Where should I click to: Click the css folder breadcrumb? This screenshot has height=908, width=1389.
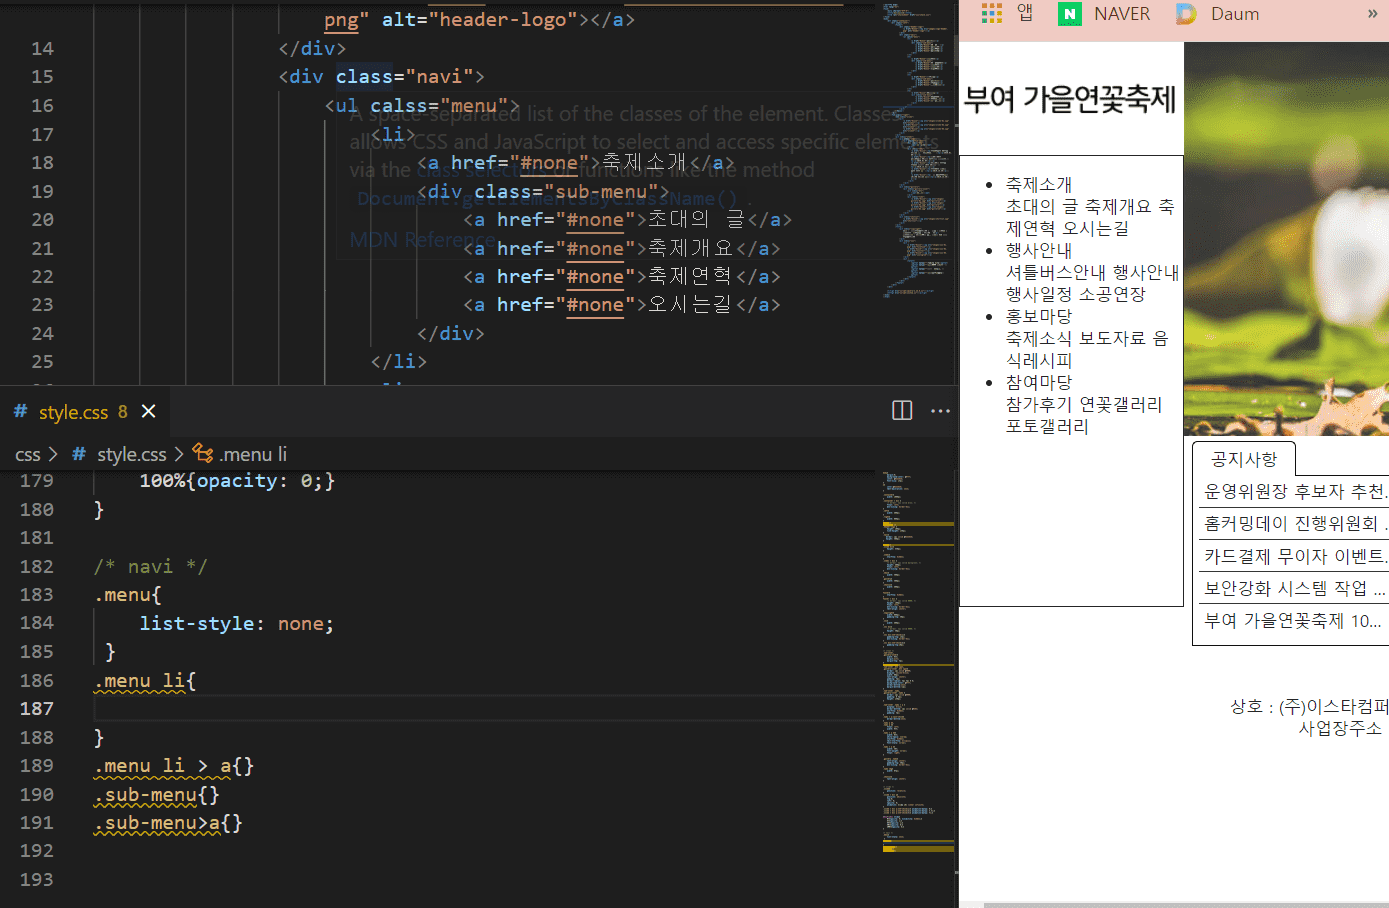pos(28,454)
